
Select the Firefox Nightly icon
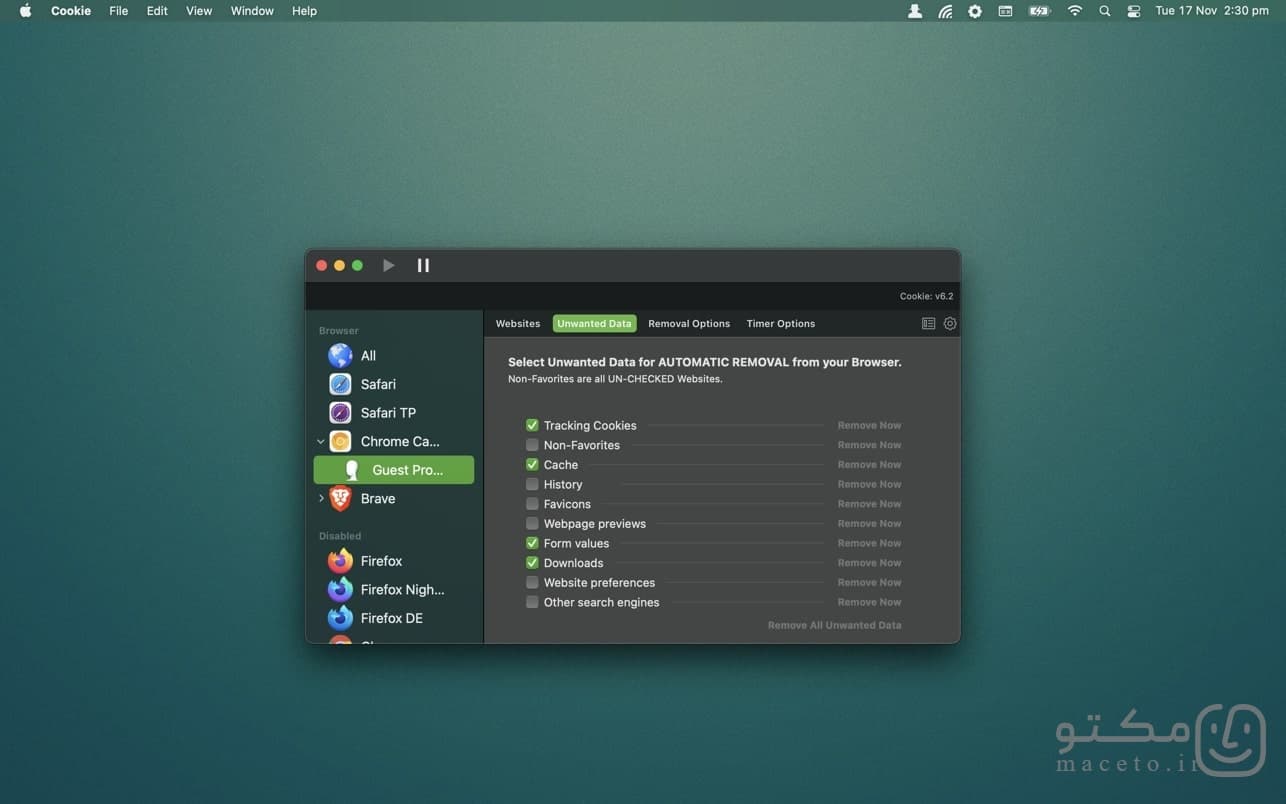coord(340,590)
